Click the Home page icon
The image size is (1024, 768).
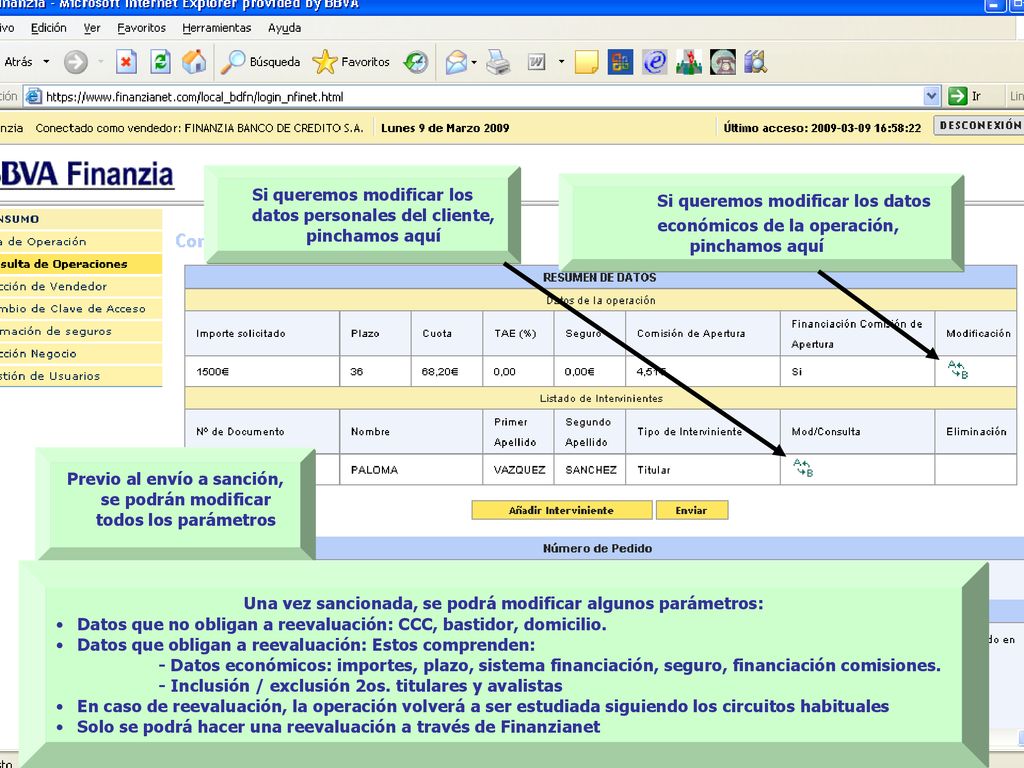(194, 61)
